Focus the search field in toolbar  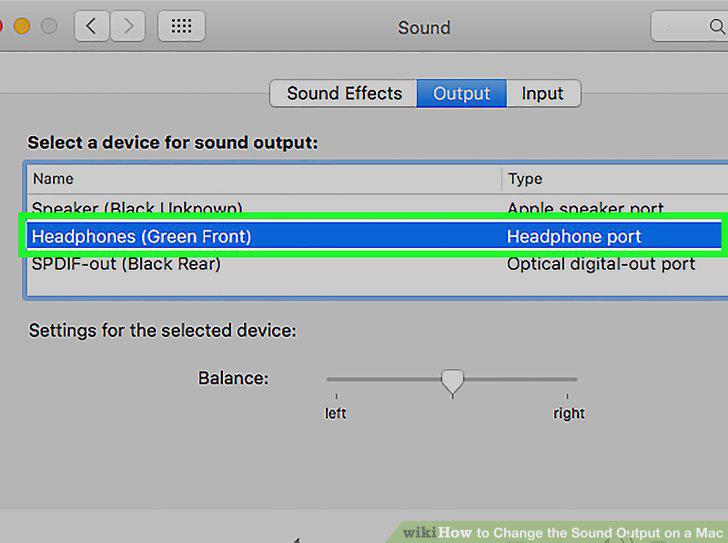tap(690, 26)
